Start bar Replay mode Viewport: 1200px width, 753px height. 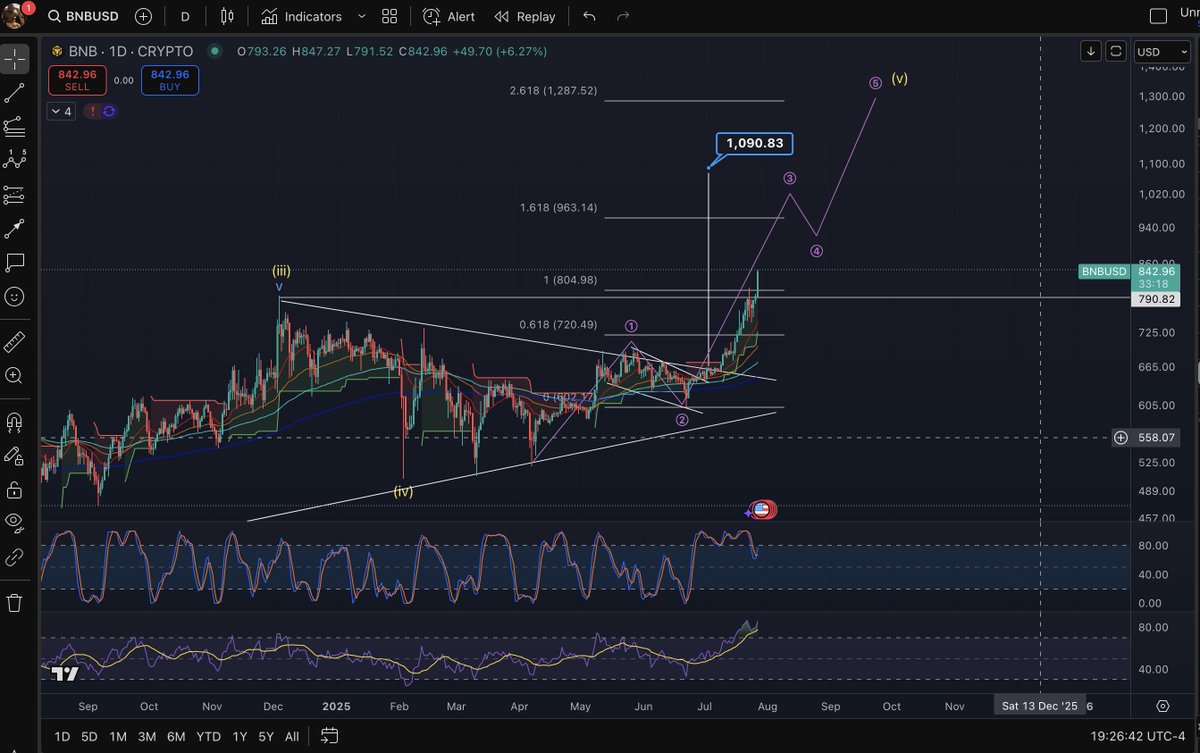525,17
